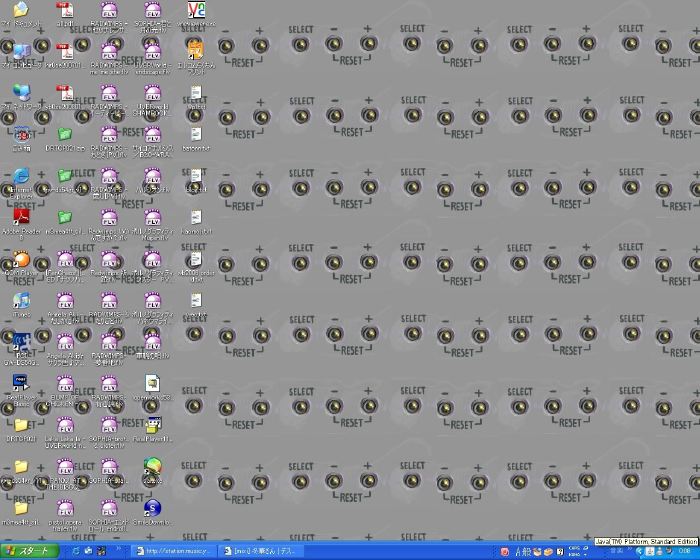Viewport: 700px width, 560px height.
Task: Open the a1.pdf document icon
Action: [x=65, y=9]
